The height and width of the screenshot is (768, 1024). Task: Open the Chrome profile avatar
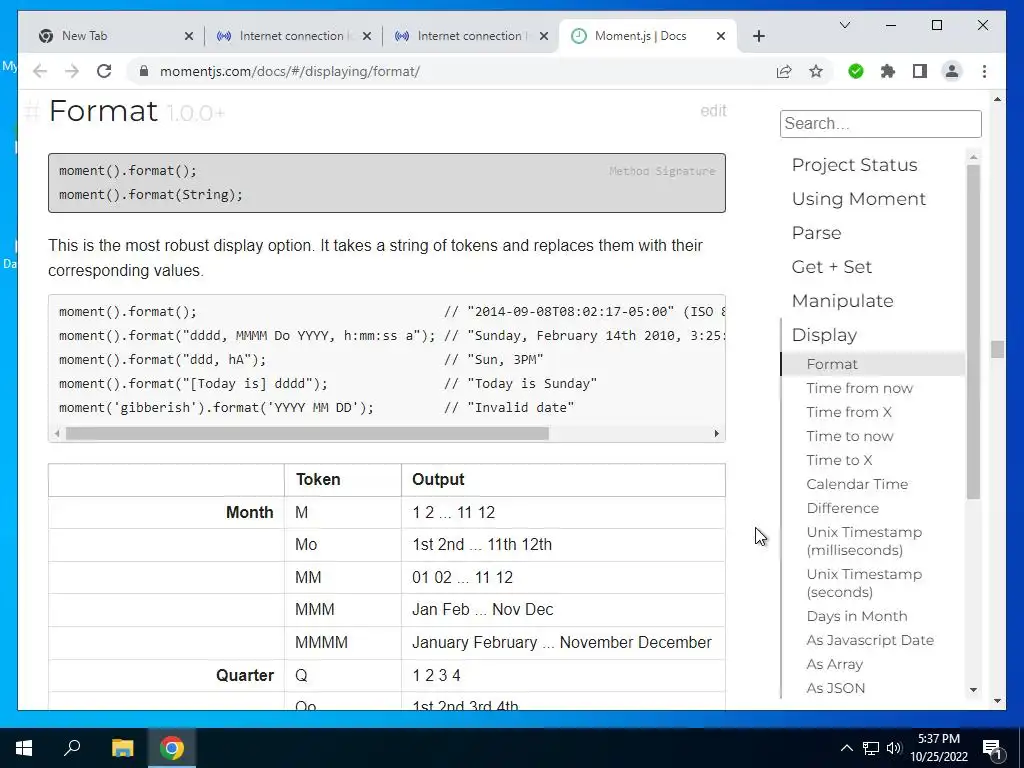click(x=952, y=71)
